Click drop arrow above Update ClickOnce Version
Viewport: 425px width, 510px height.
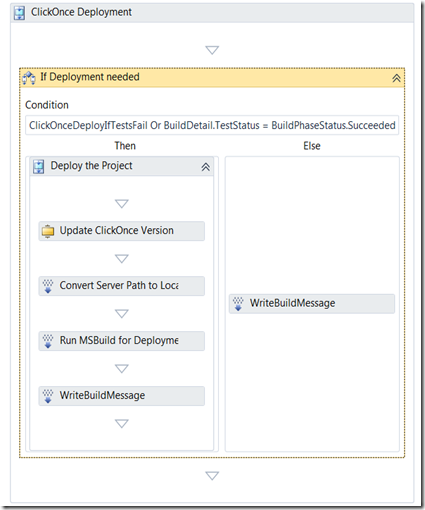point(122,204)
